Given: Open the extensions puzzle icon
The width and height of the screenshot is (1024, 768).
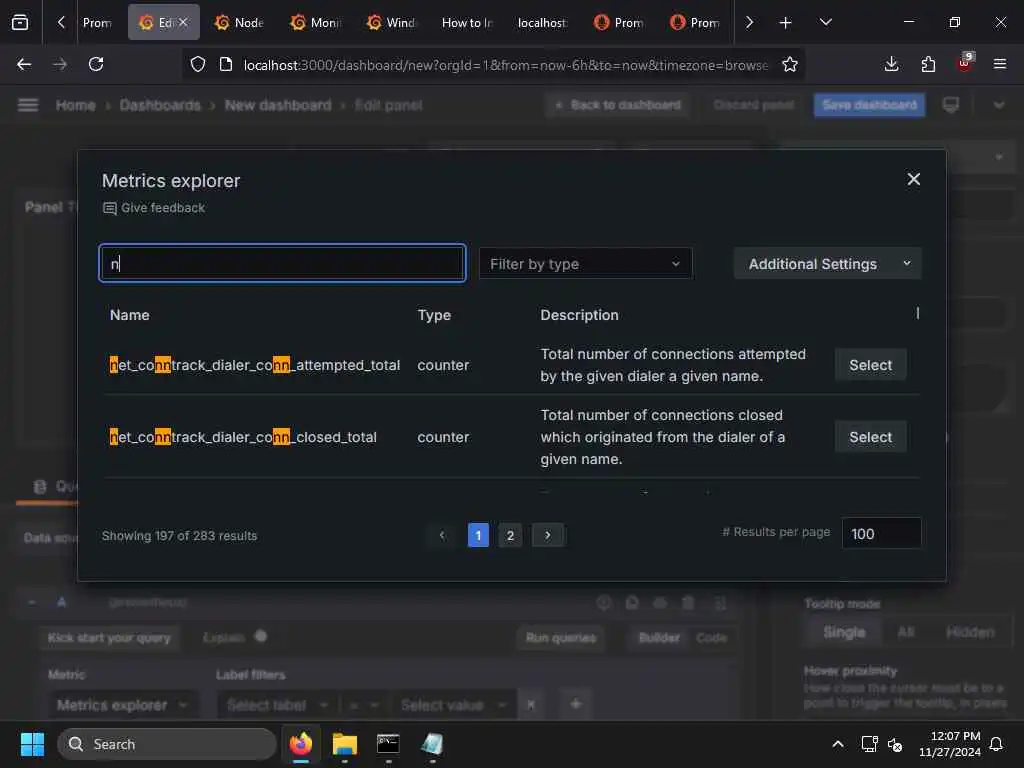Looking at the screenshot, I should (928, 64).
